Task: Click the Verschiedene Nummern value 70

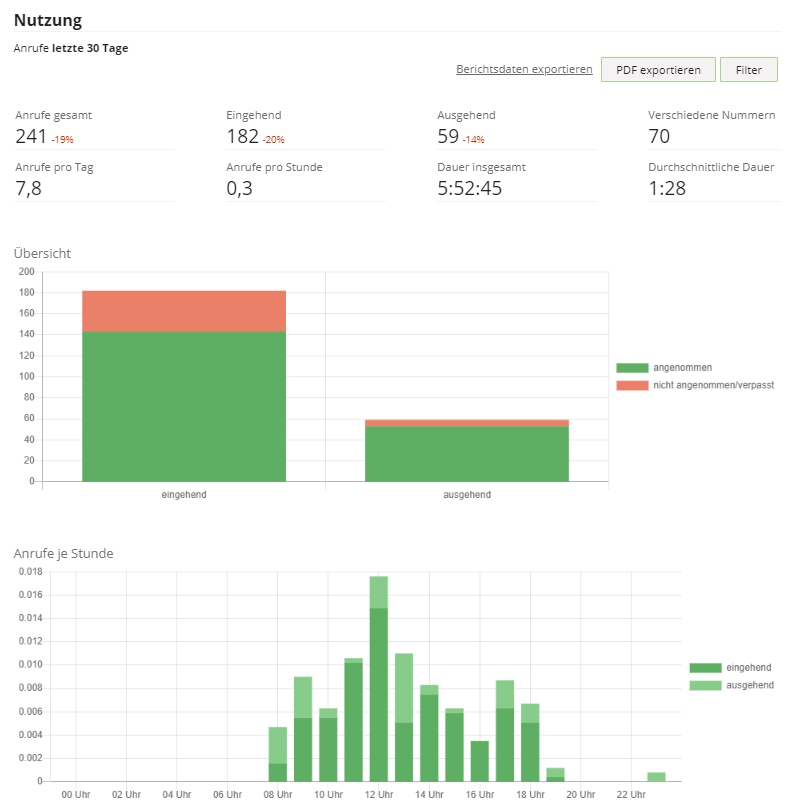Action: coord(659,136)
